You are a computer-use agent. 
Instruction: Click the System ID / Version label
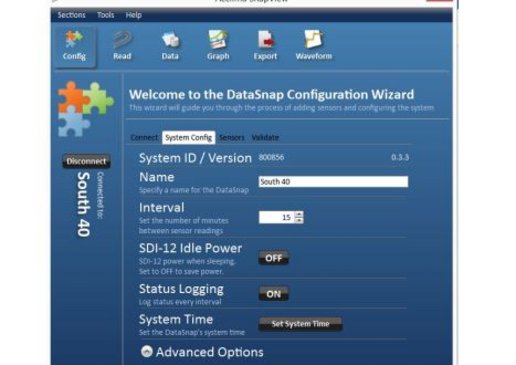(x=195, y=158)
